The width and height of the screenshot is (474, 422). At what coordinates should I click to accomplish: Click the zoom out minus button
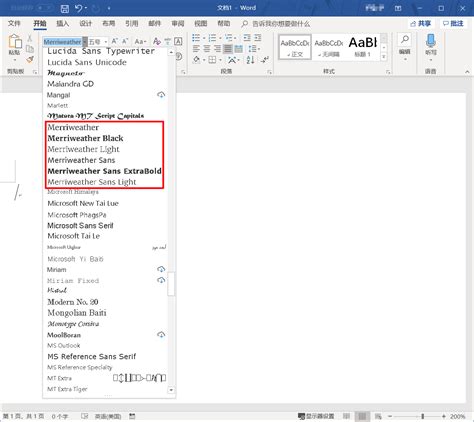(390, 416)
